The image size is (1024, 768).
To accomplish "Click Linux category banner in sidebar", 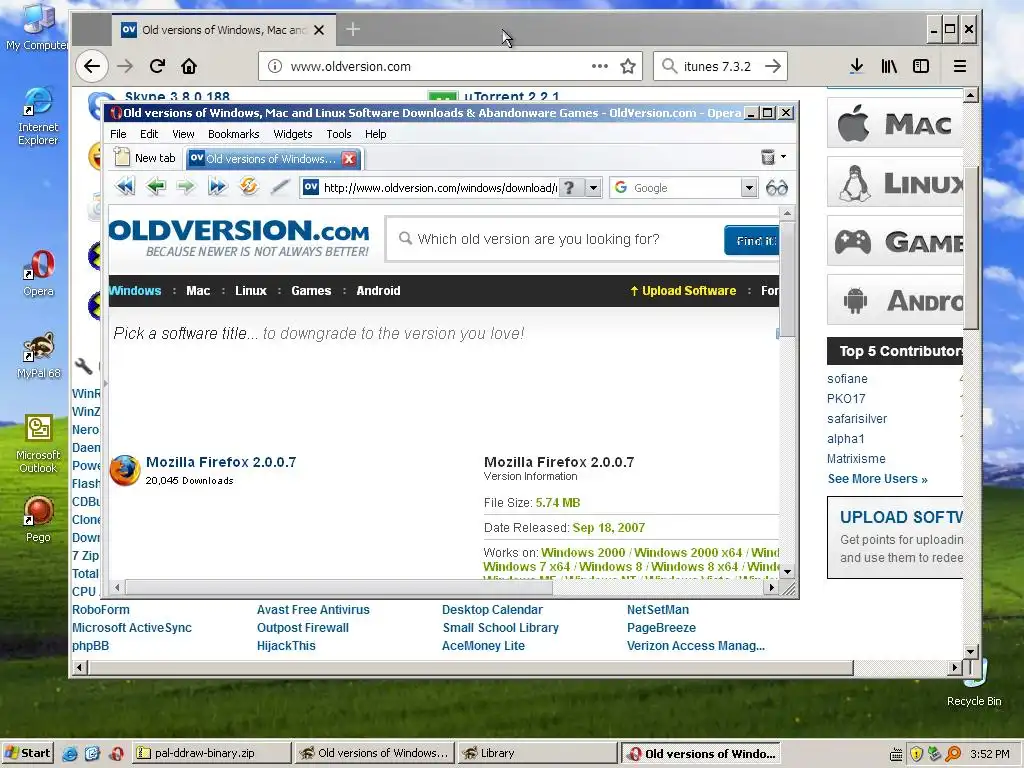I will tap(895, 183).
